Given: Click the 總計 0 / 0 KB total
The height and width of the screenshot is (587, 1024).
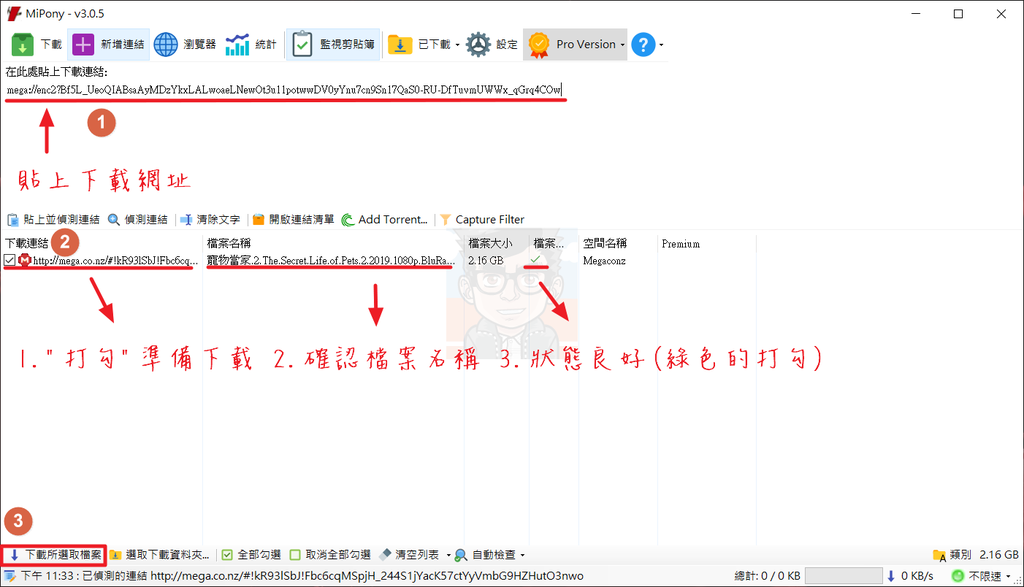Looking at the screenshot, I should click(767, 576).
